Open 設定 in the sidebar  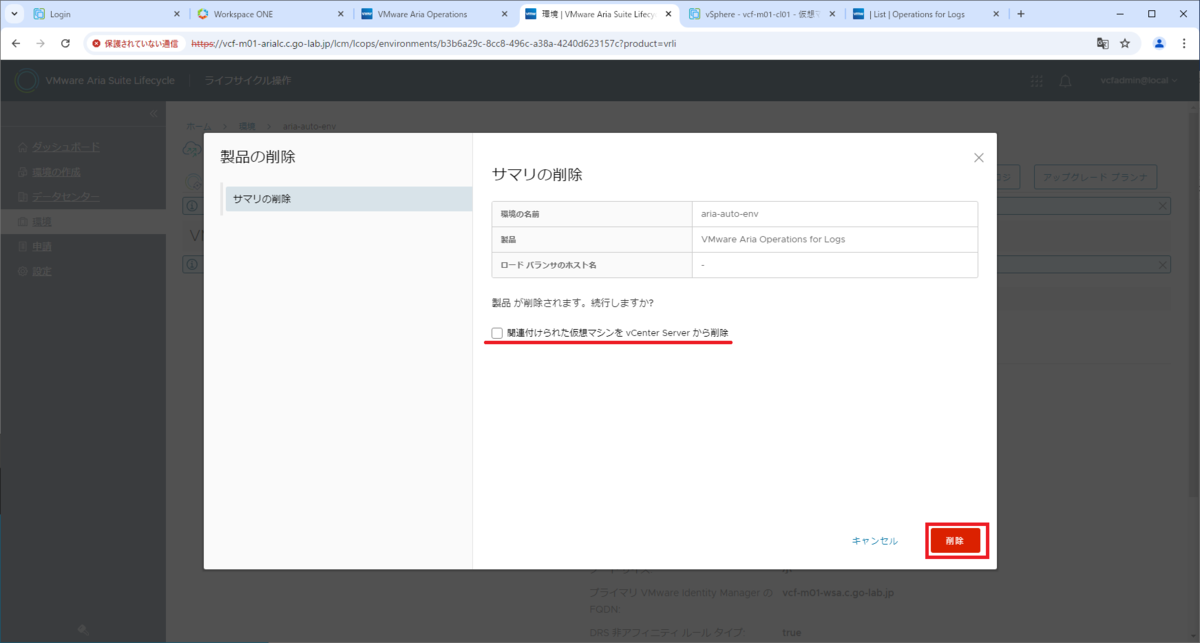click(42, 271)
